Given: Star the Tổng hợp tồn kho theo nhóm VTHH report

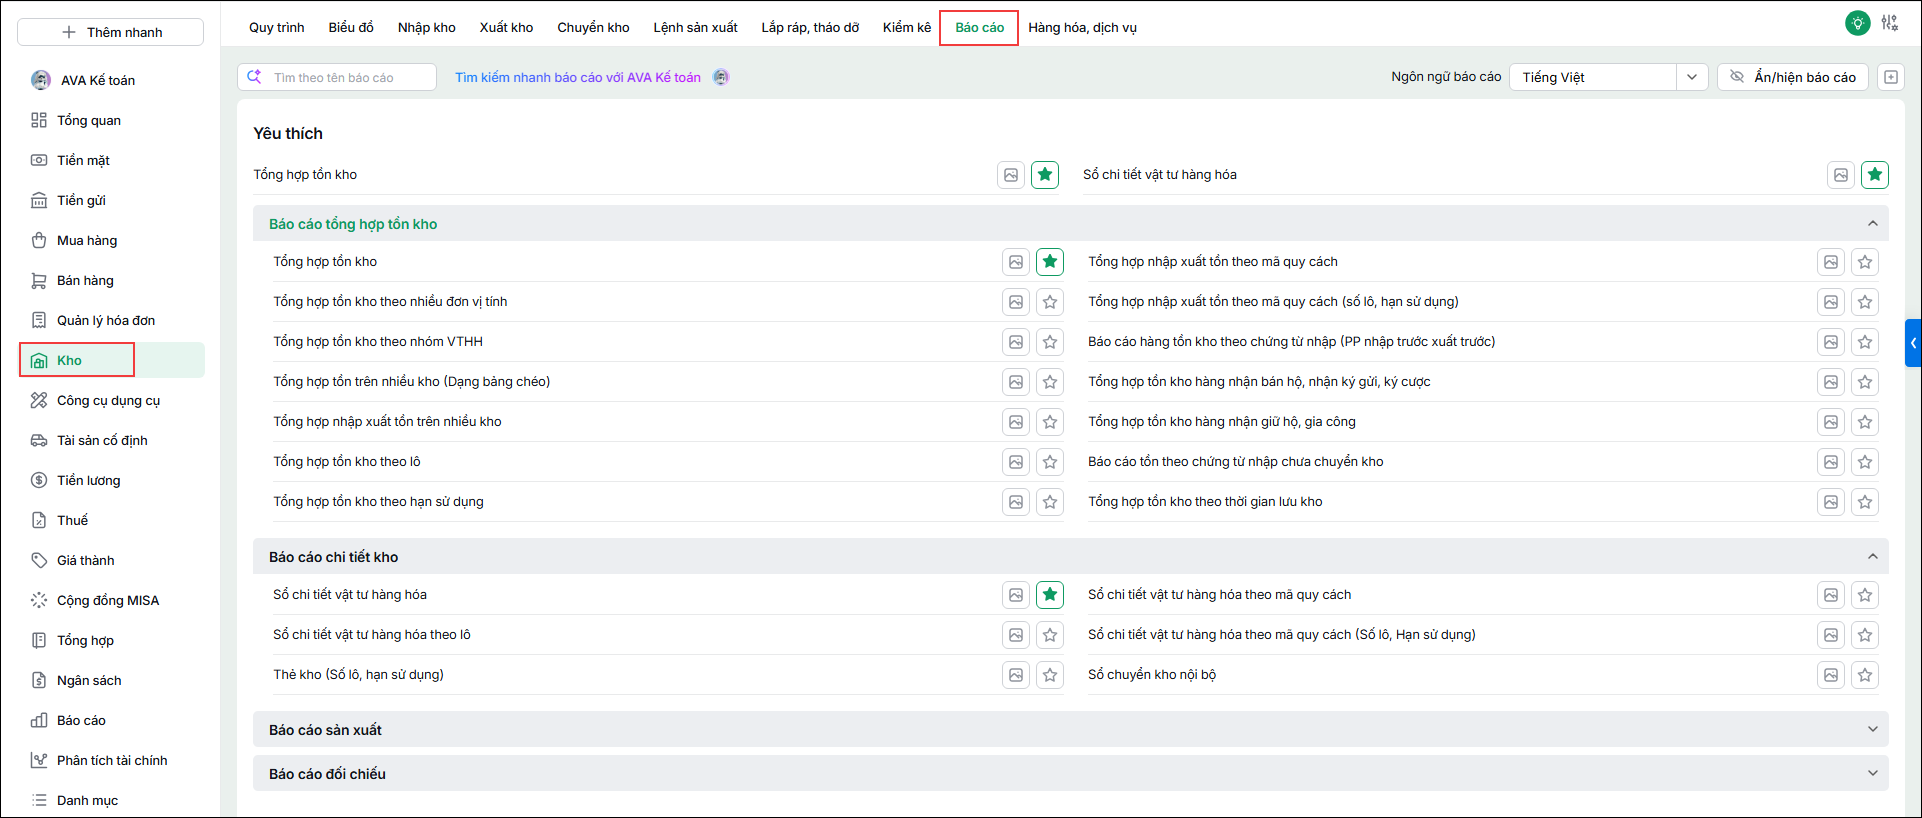Looking at the screenshot, I should click(x=1050, y=342).
